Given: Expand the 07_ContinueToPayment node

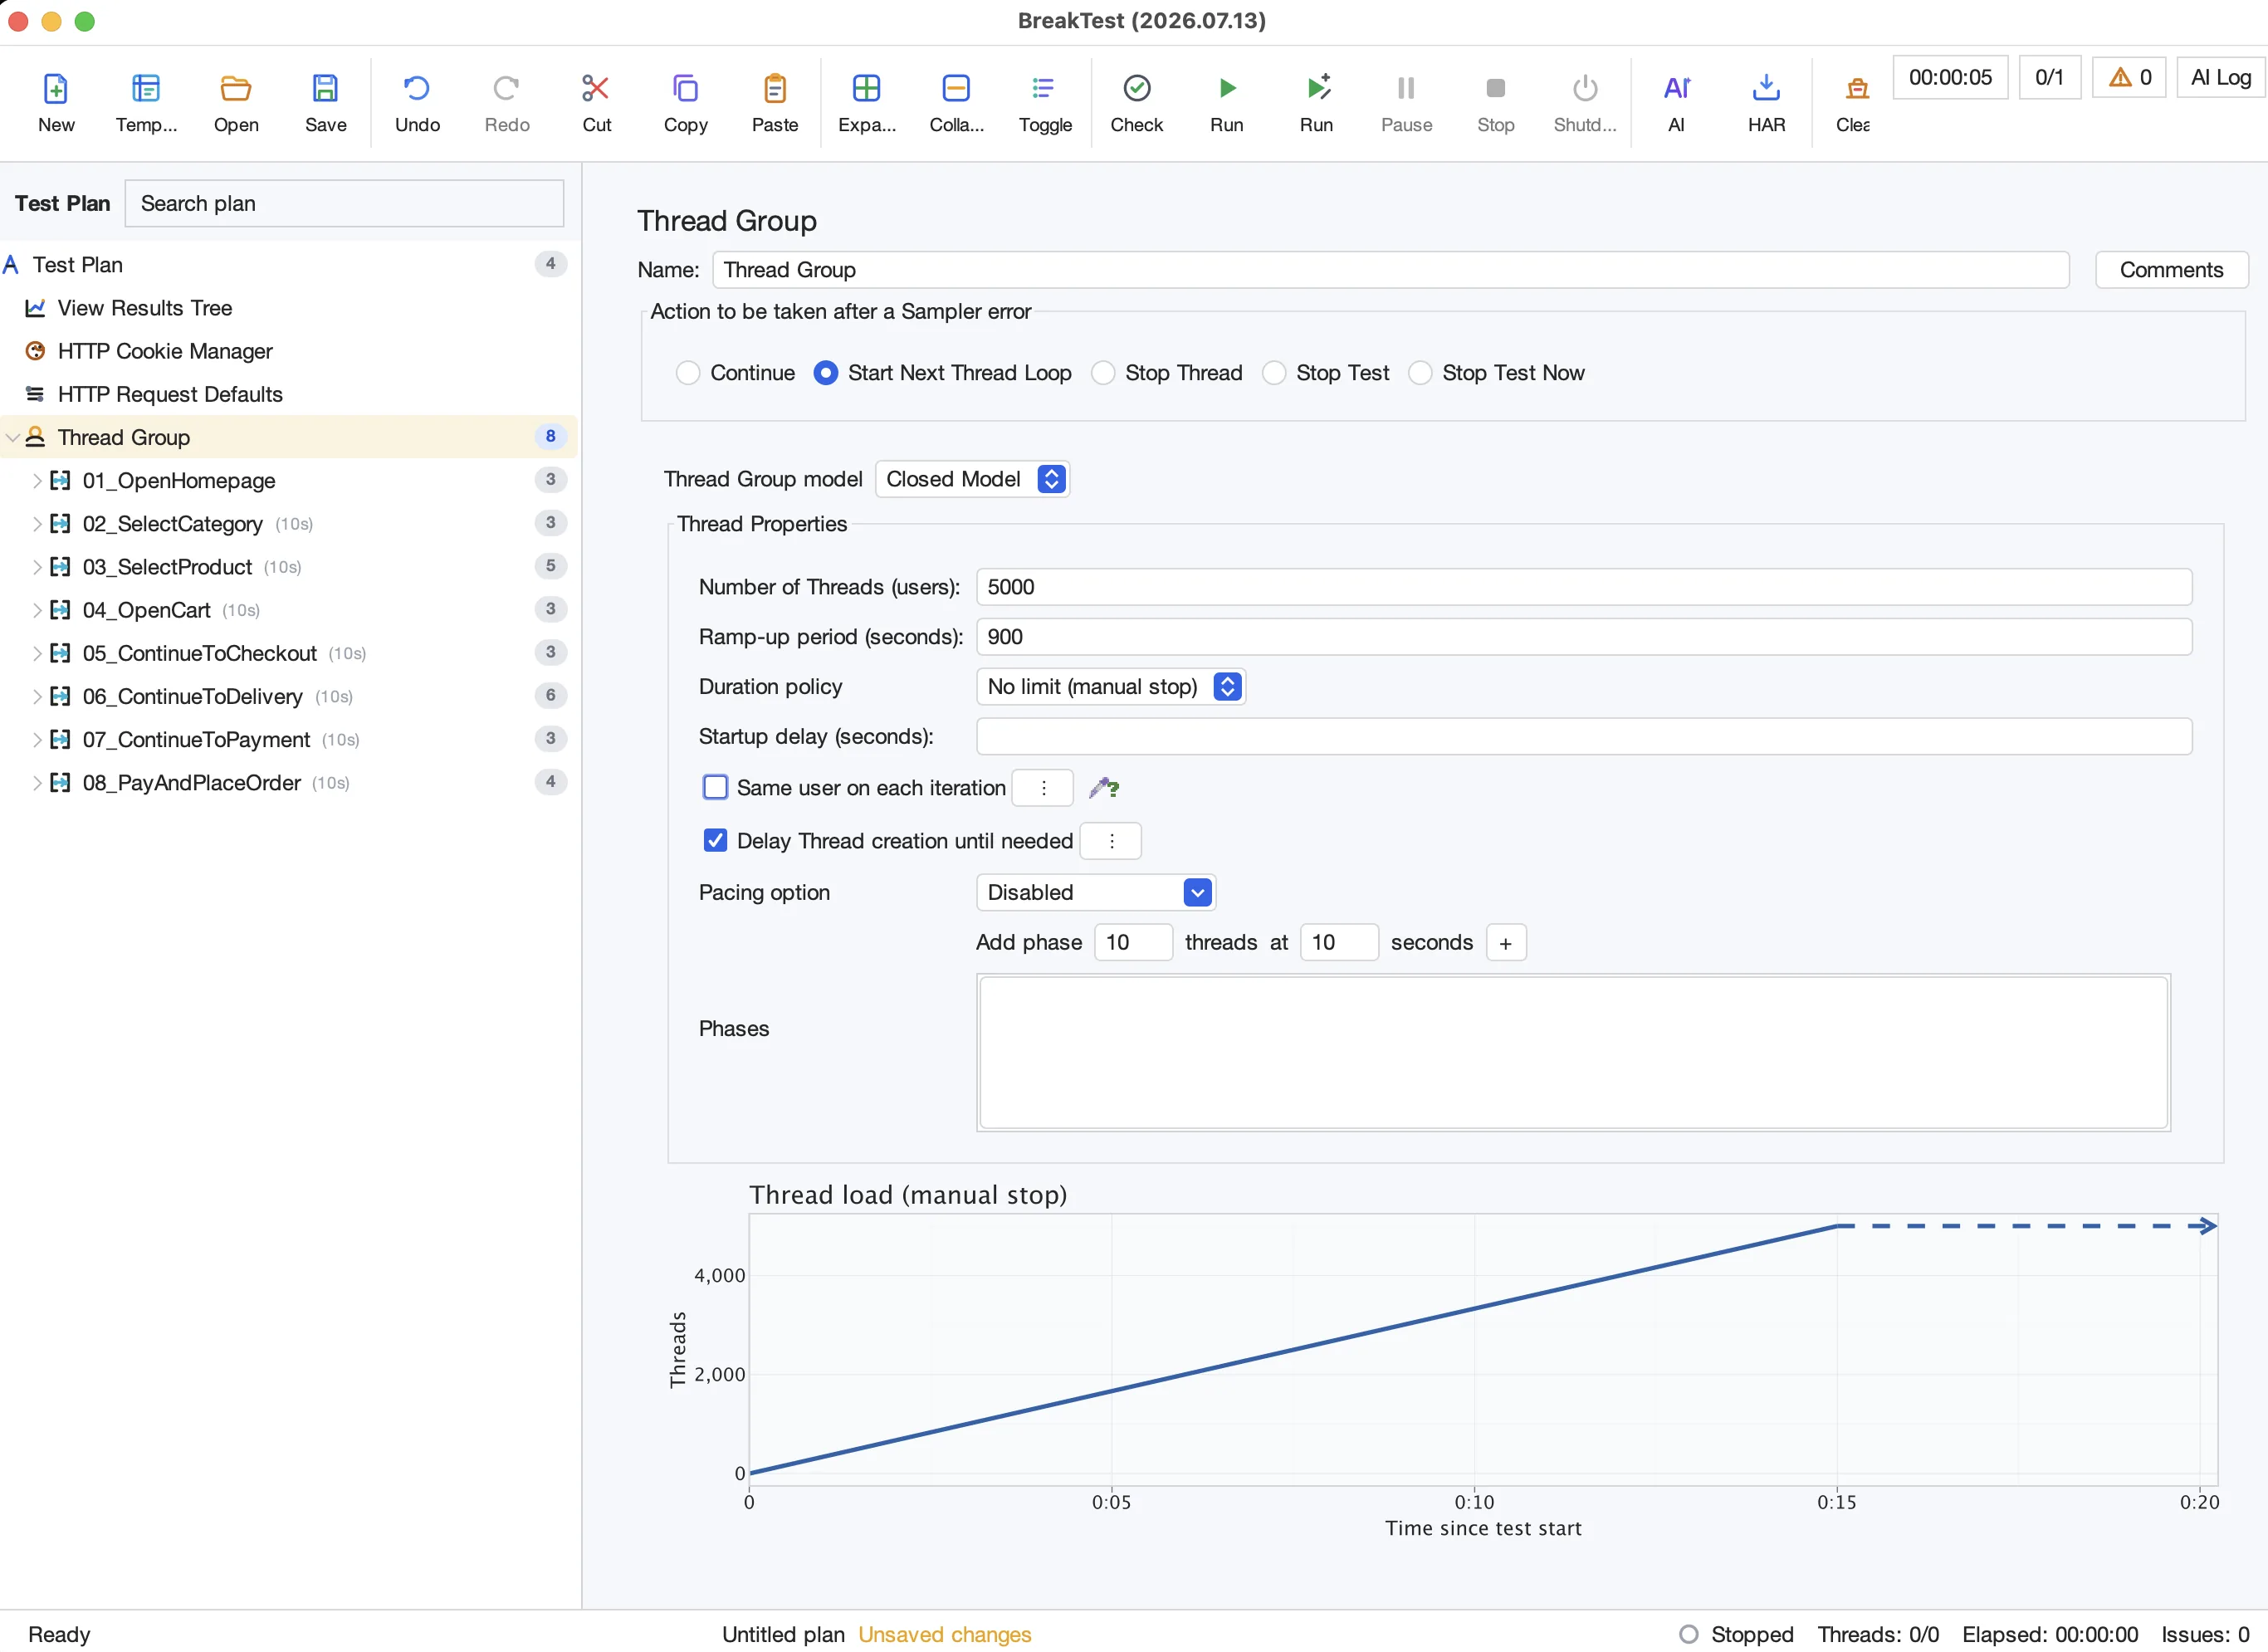Looking at the screenshot, I should point(37,740).
